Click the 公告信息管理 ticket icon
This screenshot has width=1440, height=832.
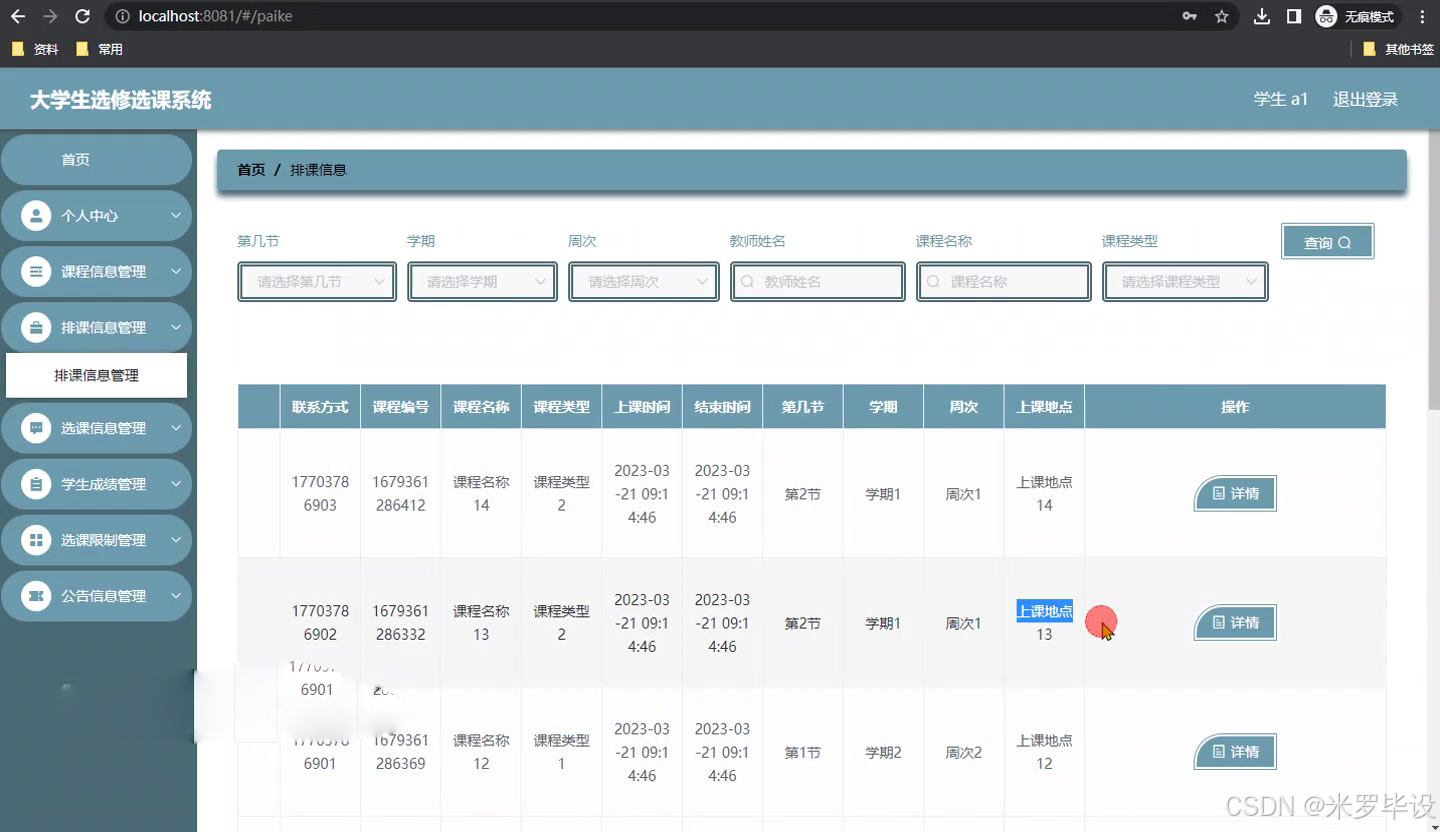point(36,596)
